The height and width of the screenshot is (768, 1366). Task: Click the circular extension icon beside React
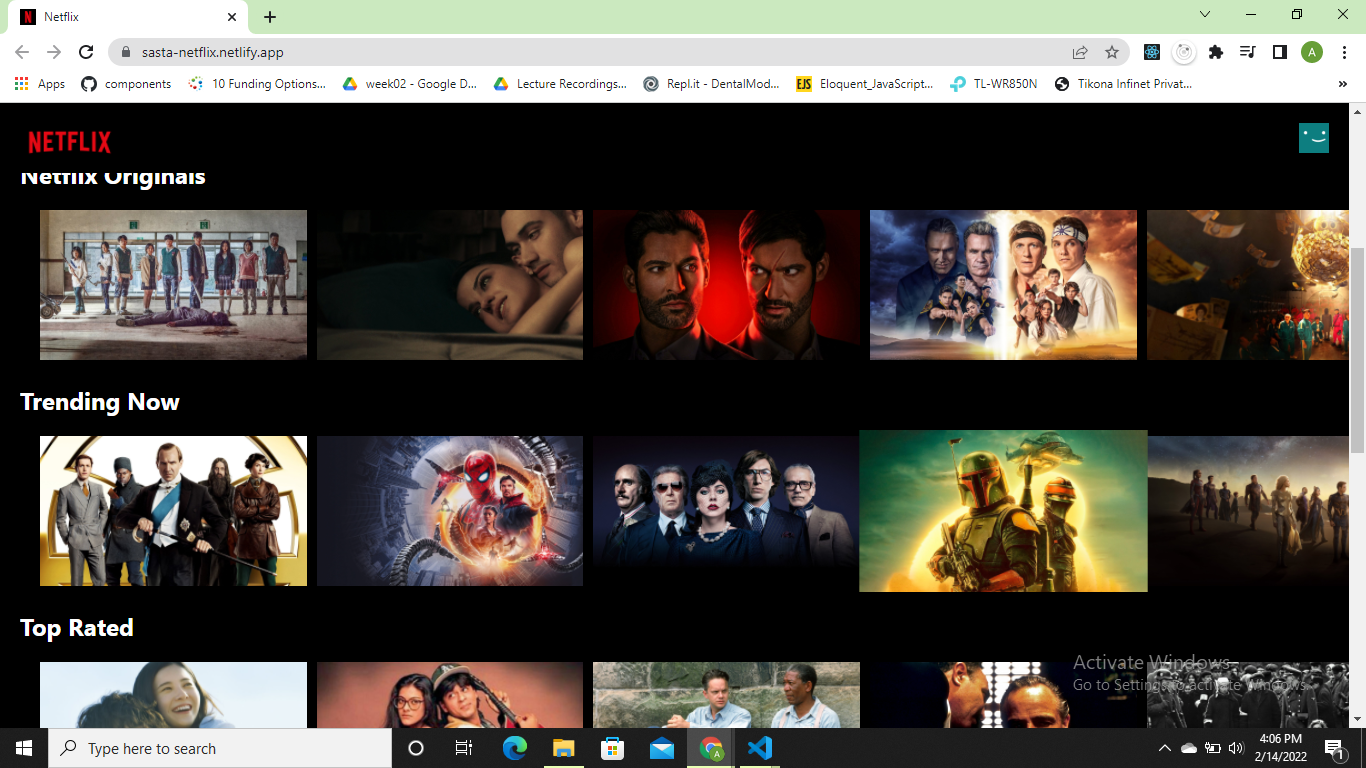coord(1184,52)
